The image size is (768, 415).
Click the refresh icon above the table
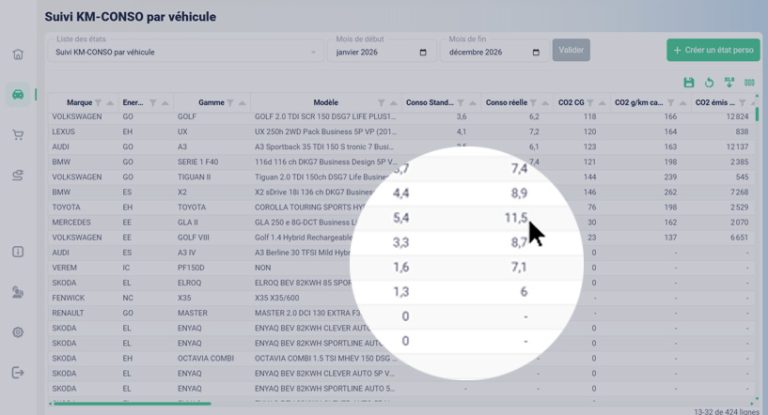click(709, 82)
